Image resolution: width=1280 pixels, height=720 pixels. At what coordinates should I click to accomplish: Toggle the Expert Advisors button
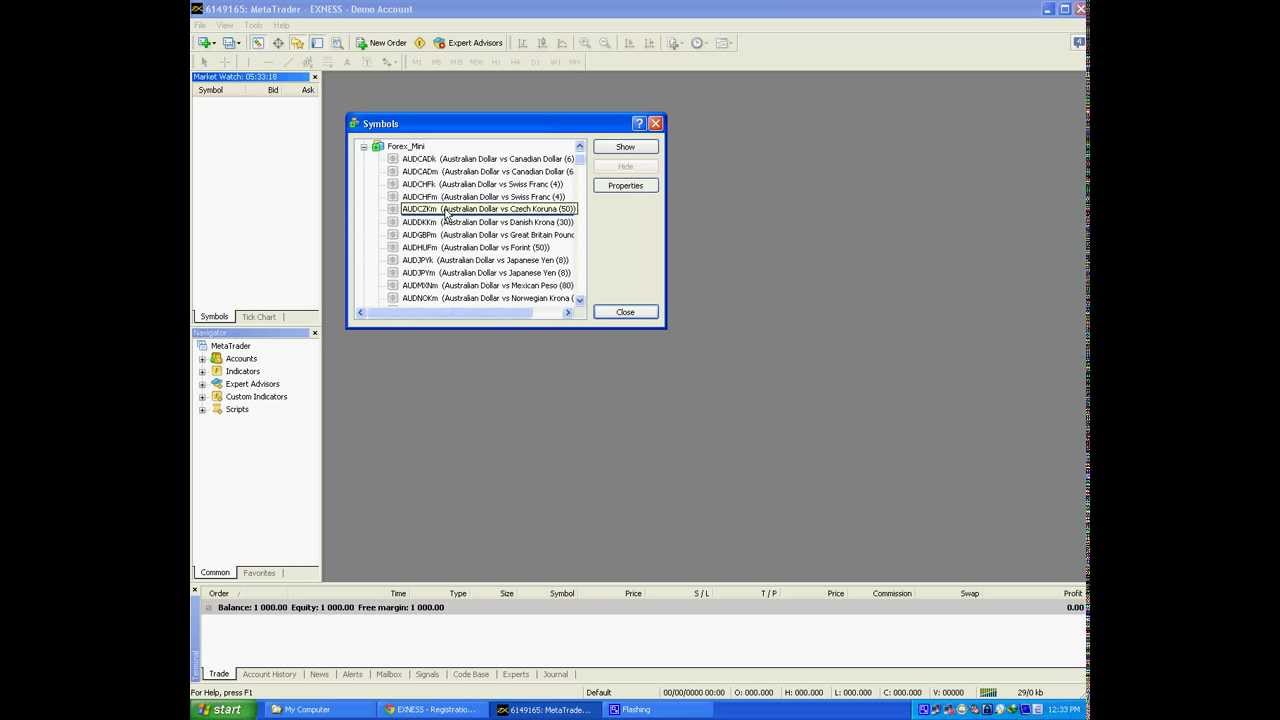(468, 43)
